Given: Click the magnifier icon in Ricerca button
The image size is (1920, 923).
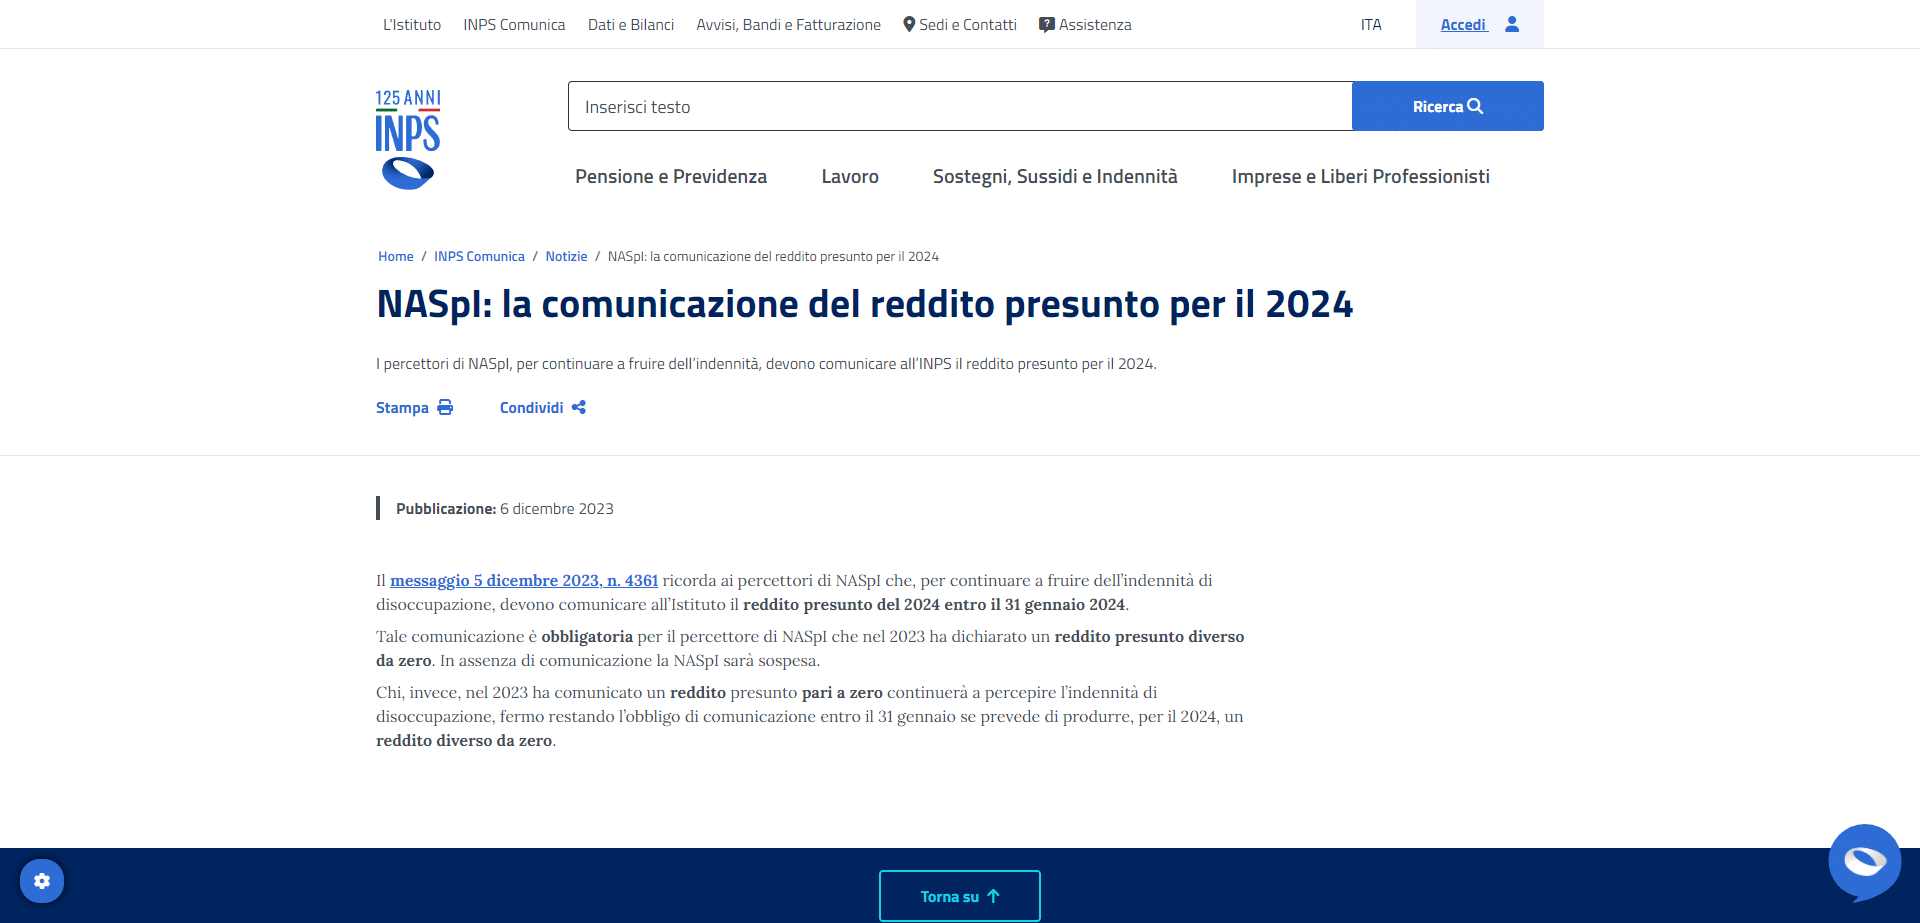Looking at the screenshot, I should (x=1475, y=106).
